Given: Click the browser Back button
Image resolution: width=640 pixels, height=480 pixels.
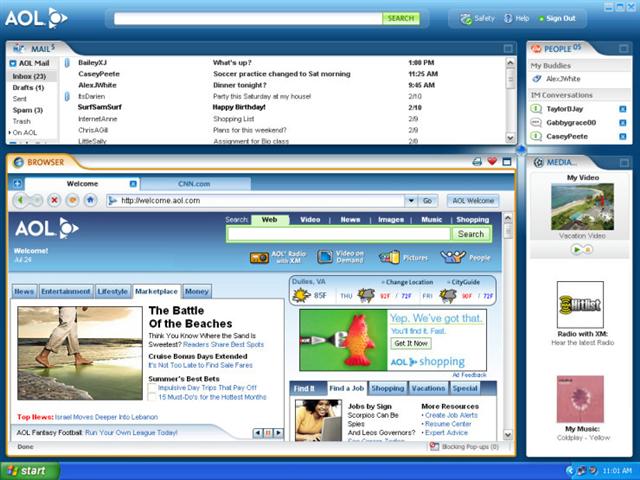Looking at the screenshot, I should pyautogui.click(x=20, y=200).
